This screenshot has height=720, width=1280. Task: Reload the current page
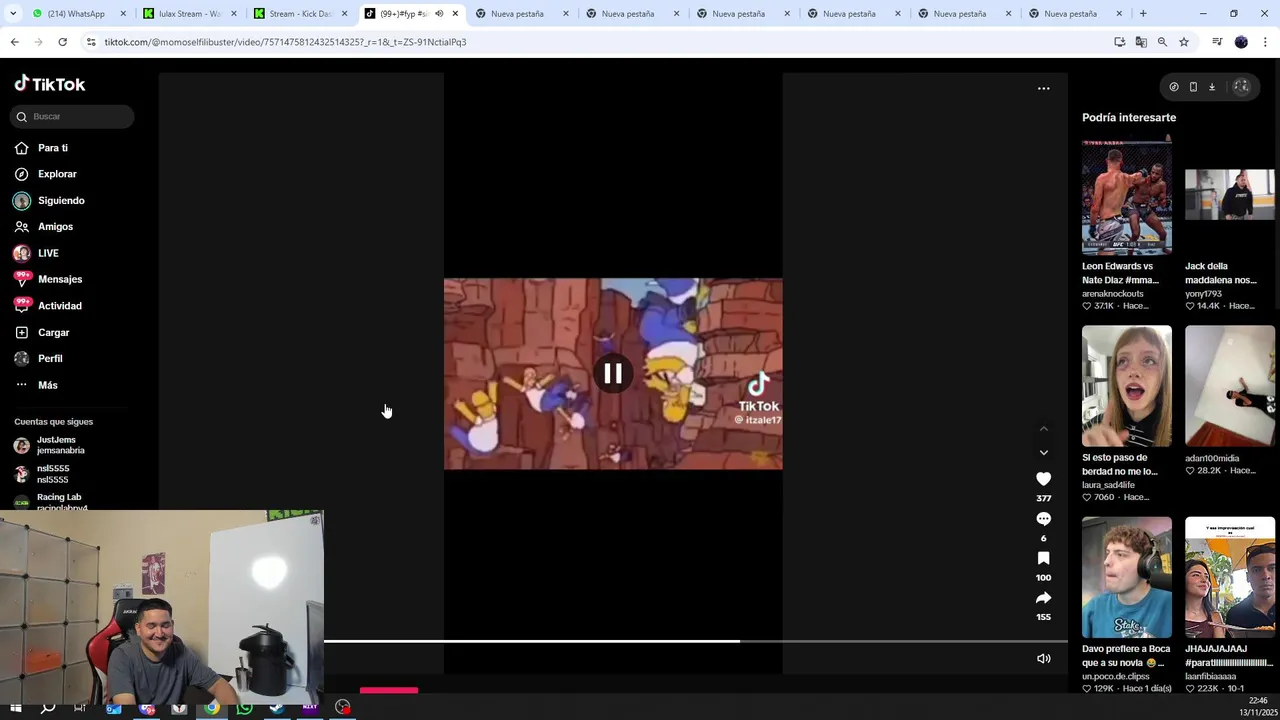click(62, 42)
